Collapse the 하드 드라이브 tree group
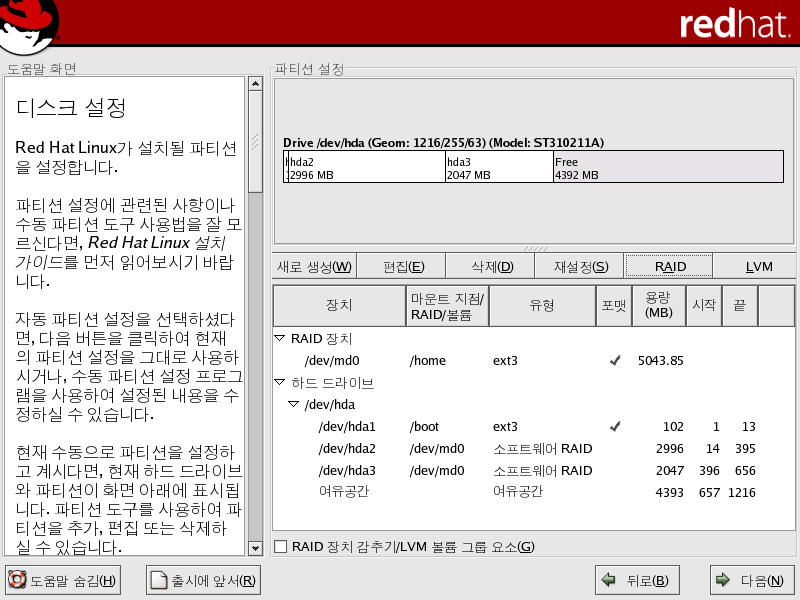Viewport: 800px width, 600px height. [280, 383]
